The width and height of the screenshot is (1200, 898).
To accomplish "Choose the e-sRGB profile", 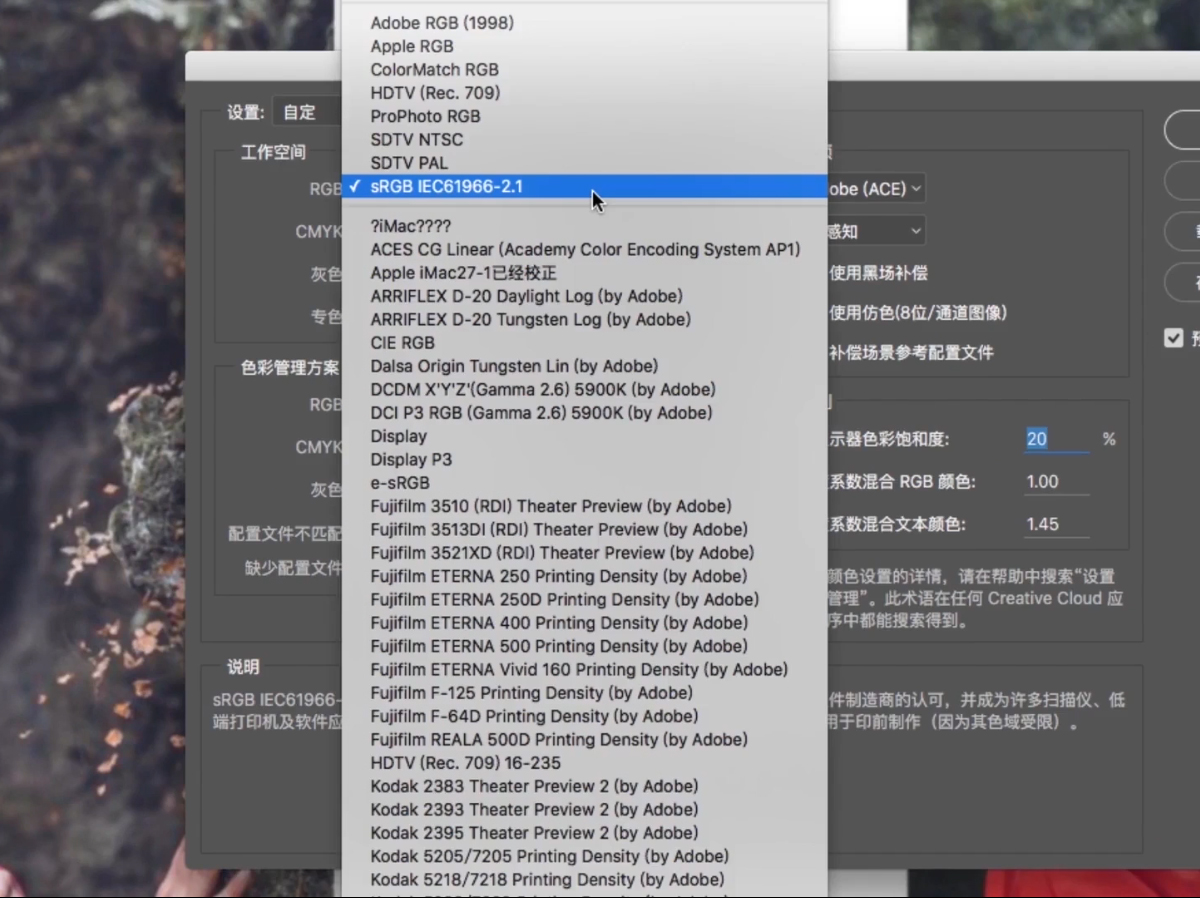I will click(x=400, y=483).
